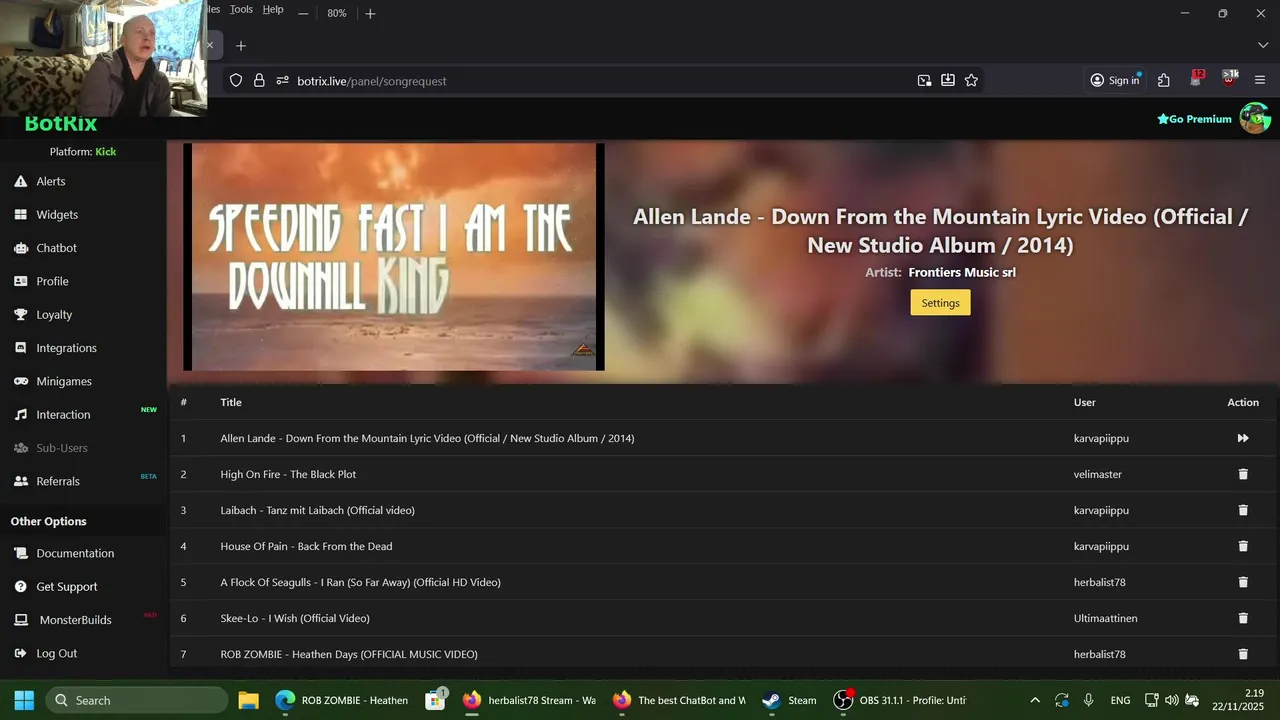Image resolution: width=1280 pixels, height=720 pixels.
Task: Skip the currently playing Allen Lande song
Action: tap(1243, 438)
